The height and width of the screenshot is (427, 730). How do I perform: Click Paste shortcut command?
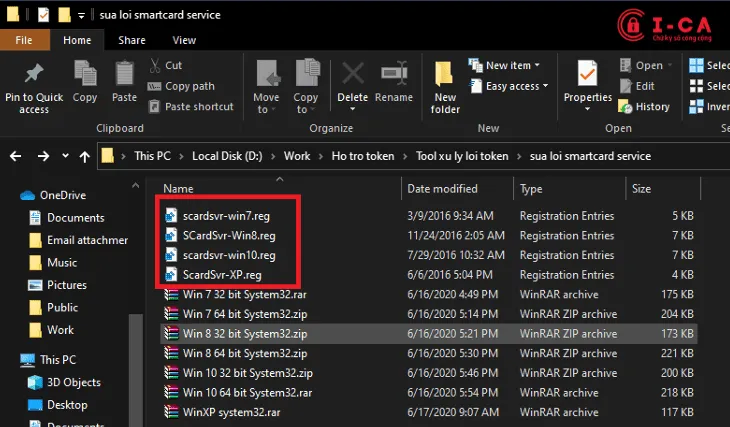(191, 107)
